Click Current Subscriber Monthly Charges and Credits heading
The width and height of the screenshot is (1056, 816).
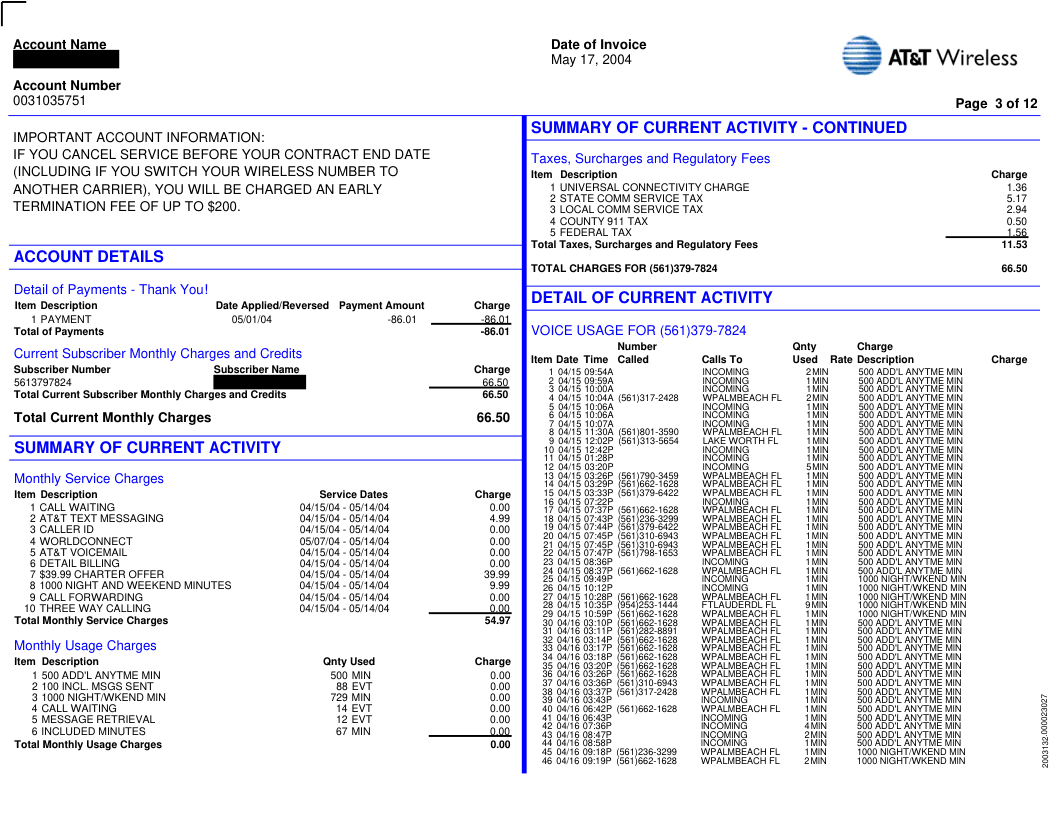tap(158, 354)
